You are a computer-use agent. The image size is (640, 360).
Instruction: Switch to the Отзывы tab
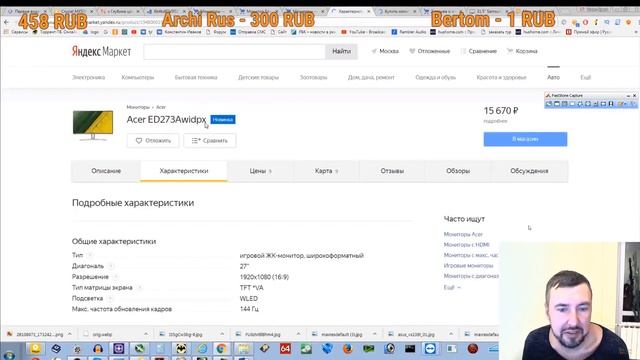point(392,171)
